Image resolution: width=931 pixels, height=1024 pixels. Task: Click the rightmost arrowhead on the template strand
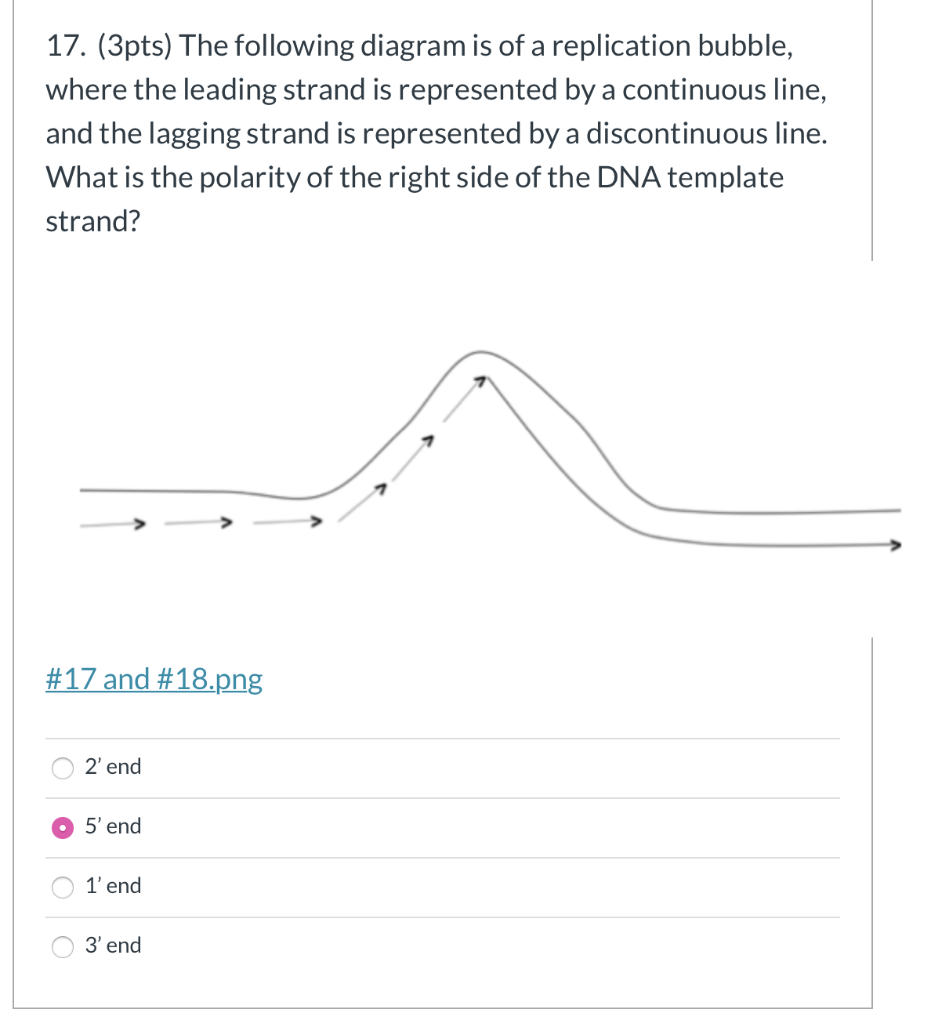(897, 546)
